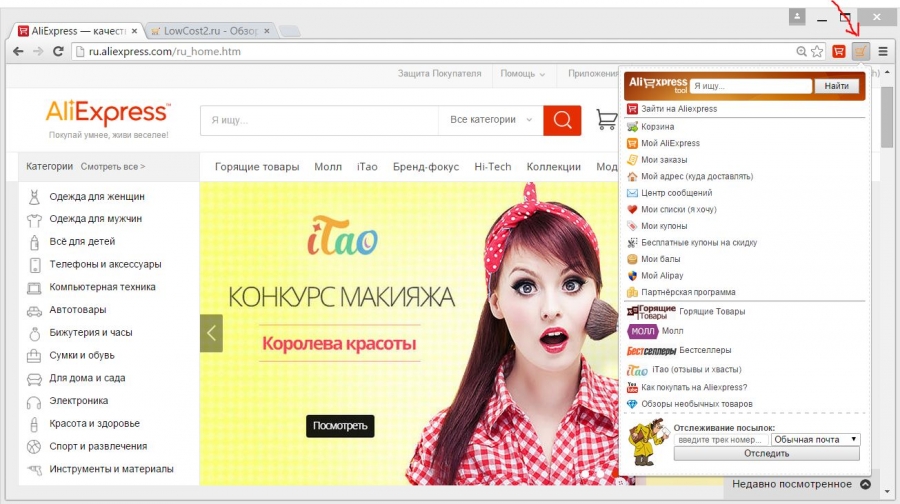Click the Горящие Товары logo icon
This screenshot has width=900, height=504.
point(651,312)
